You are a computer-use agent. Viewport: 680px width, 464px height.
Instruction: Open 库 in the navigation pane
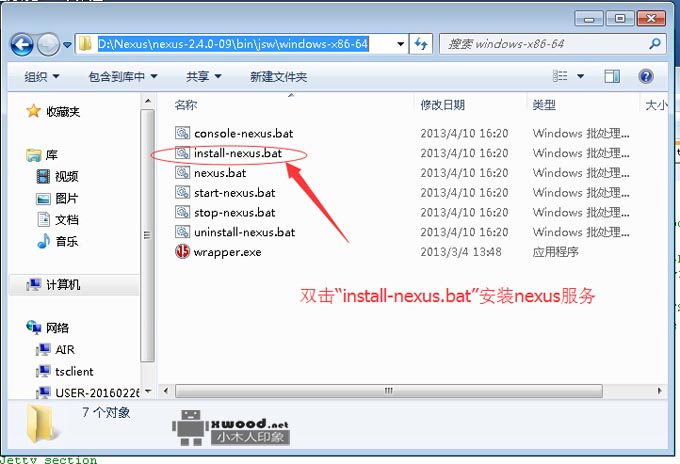52,155
